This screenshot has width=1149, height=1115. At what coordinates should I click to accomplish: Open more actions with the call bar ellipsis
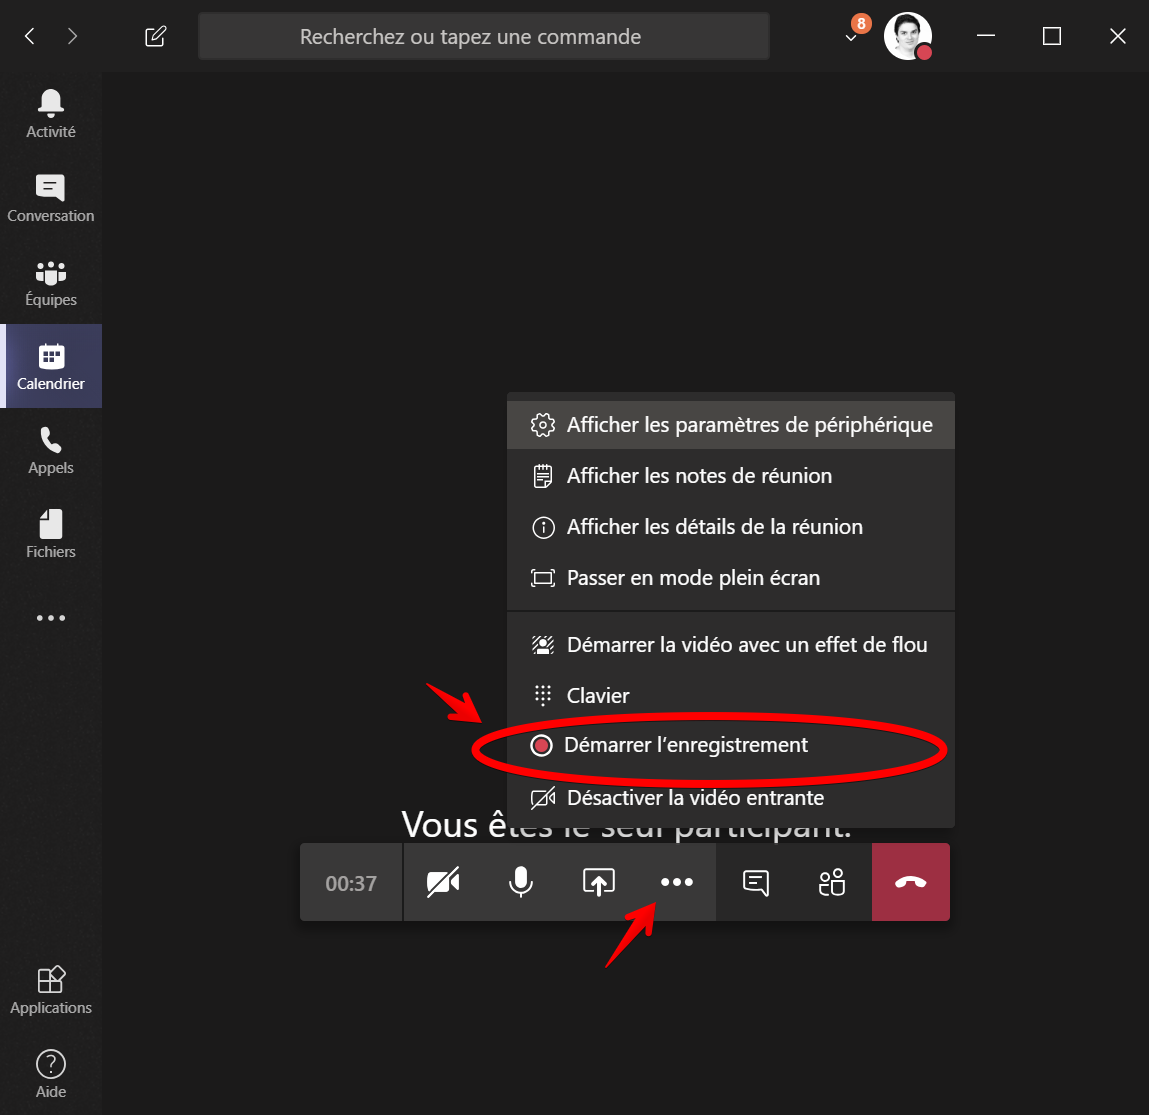coord(677,882)
